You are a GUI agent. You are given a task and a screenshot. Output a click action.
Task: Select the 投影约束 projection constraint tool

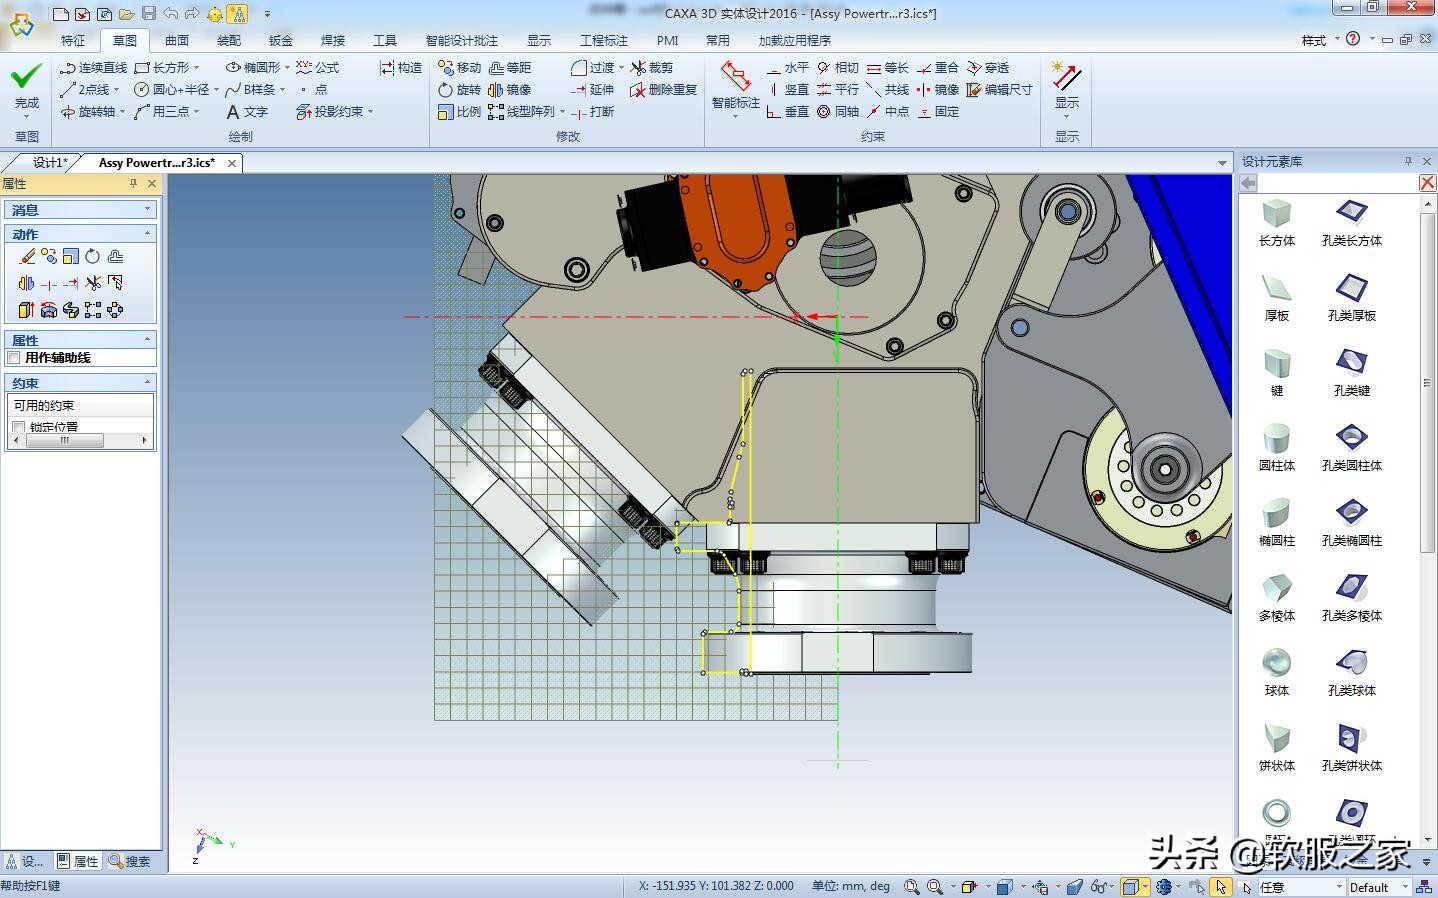pos(330,111)
